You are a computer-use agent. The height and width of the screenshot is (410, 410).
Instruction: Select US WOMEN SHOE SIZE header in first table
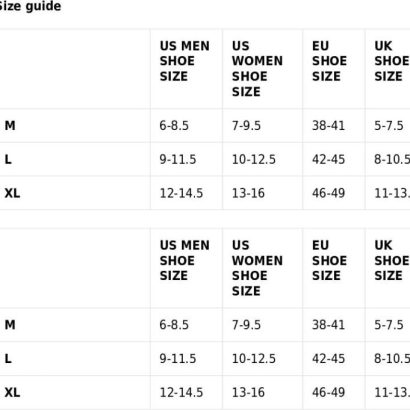[257, 69]
